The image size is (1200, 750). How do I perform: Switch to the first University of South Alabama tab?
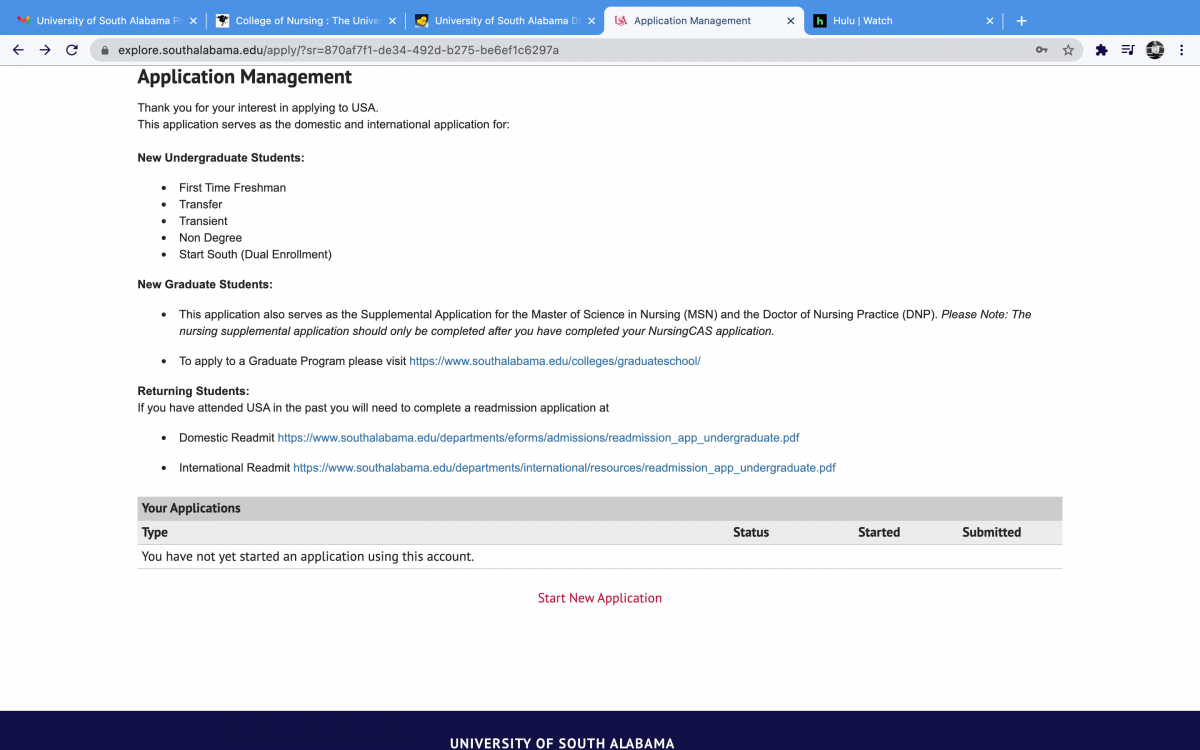coord(107,21)
